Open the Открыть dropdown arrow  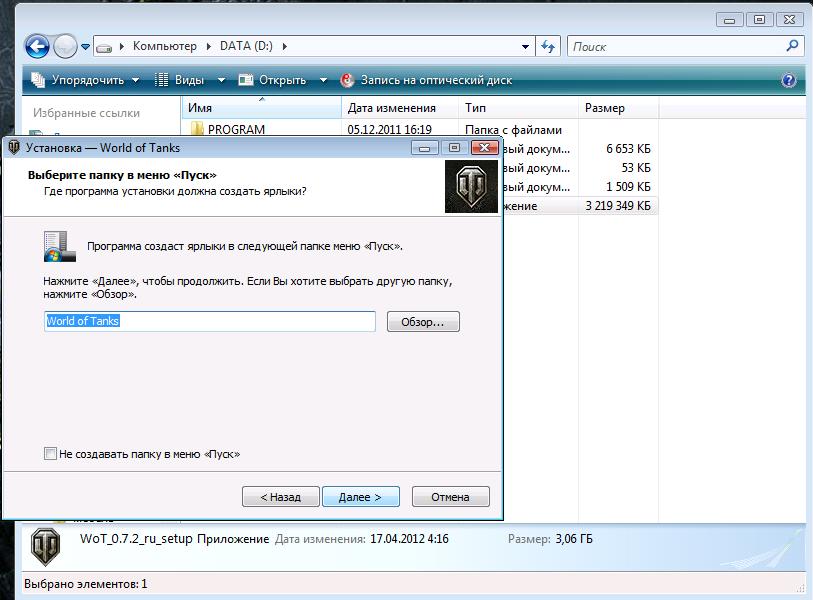(x=324, y=80)
